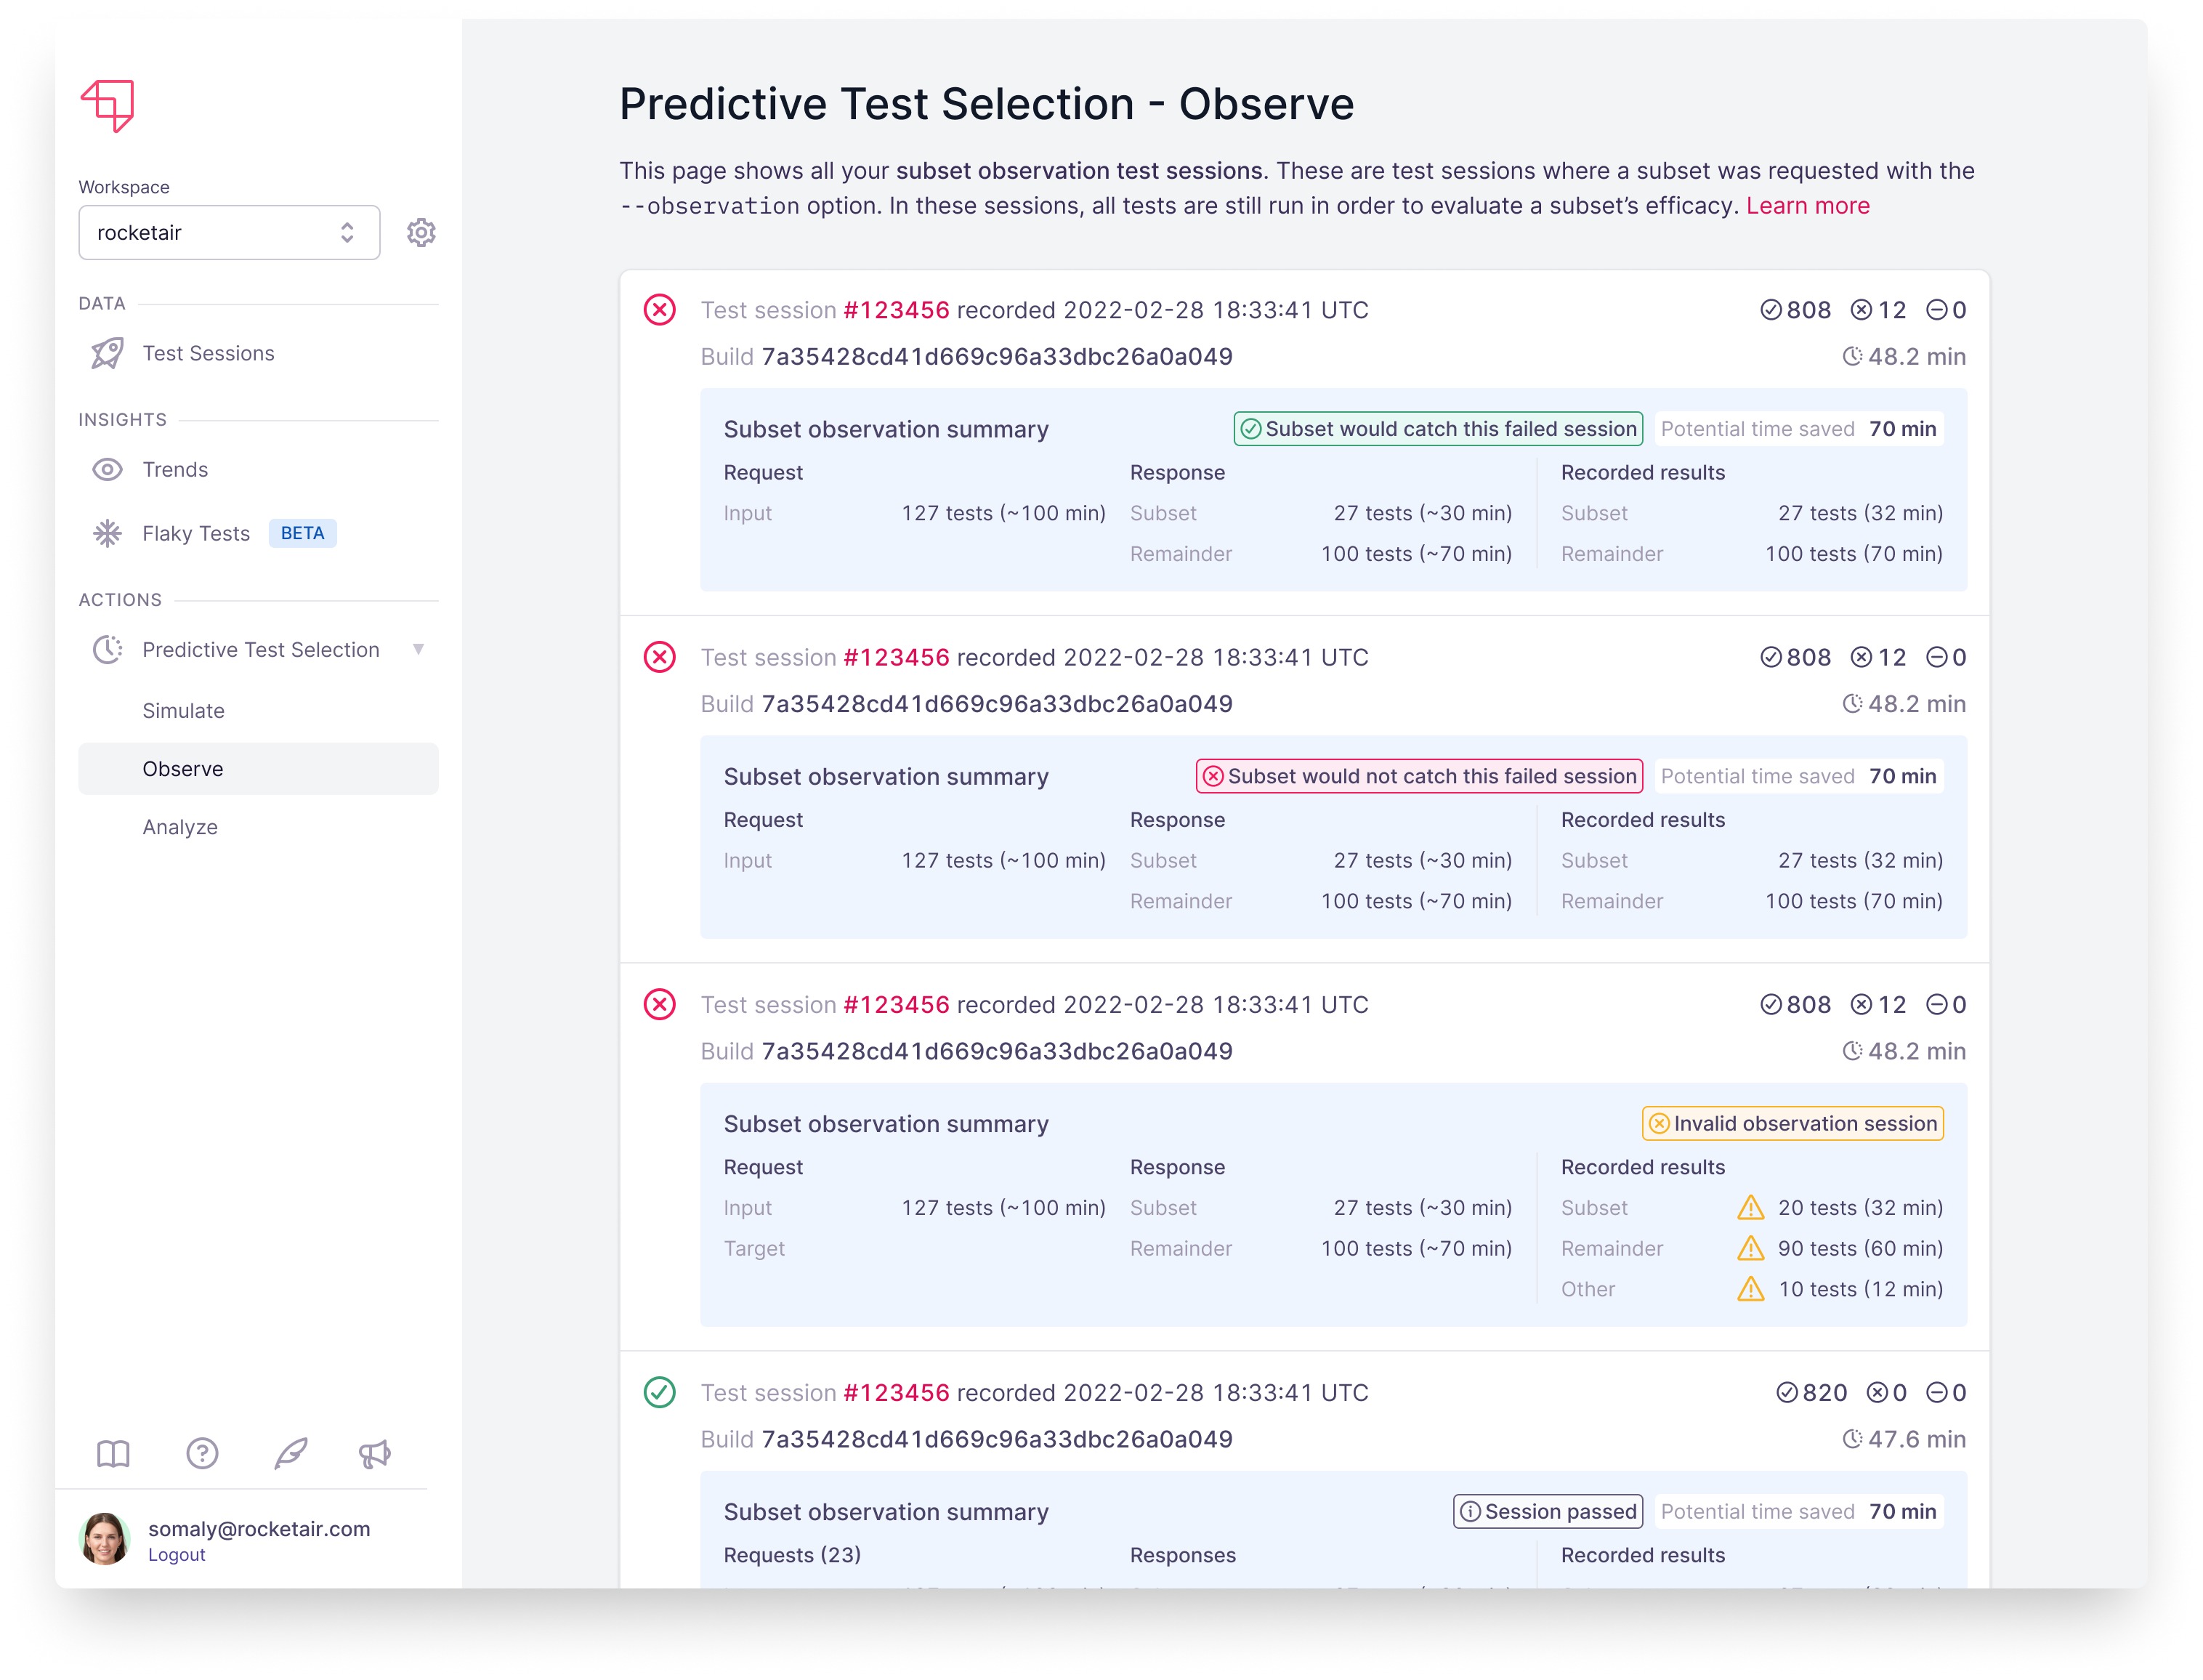Click the Predictive Test Selection clock icon

(x=108, y=649)
